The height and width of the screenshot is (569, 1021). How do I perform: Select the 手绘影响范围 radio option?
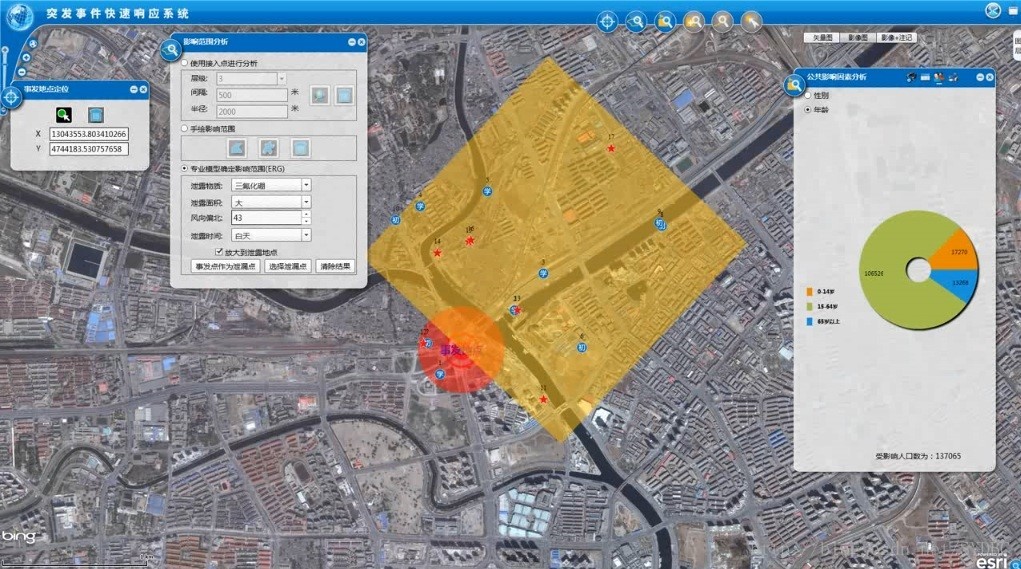click(184, 129)
